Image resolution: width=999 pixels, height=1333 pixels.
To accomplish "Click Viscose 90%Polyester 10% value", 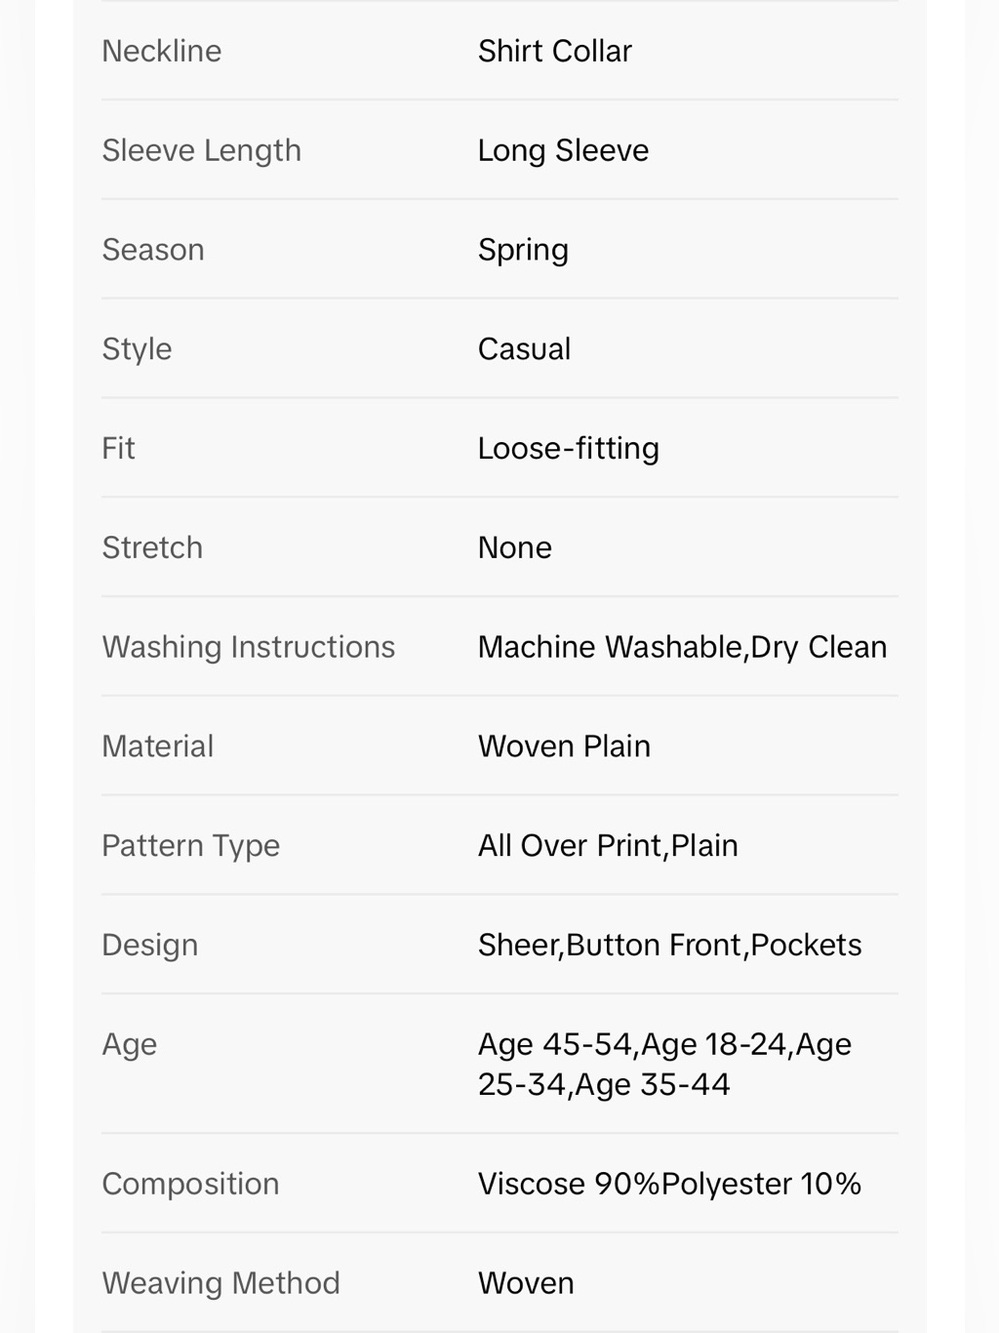I will click(x=670, y=1184).
